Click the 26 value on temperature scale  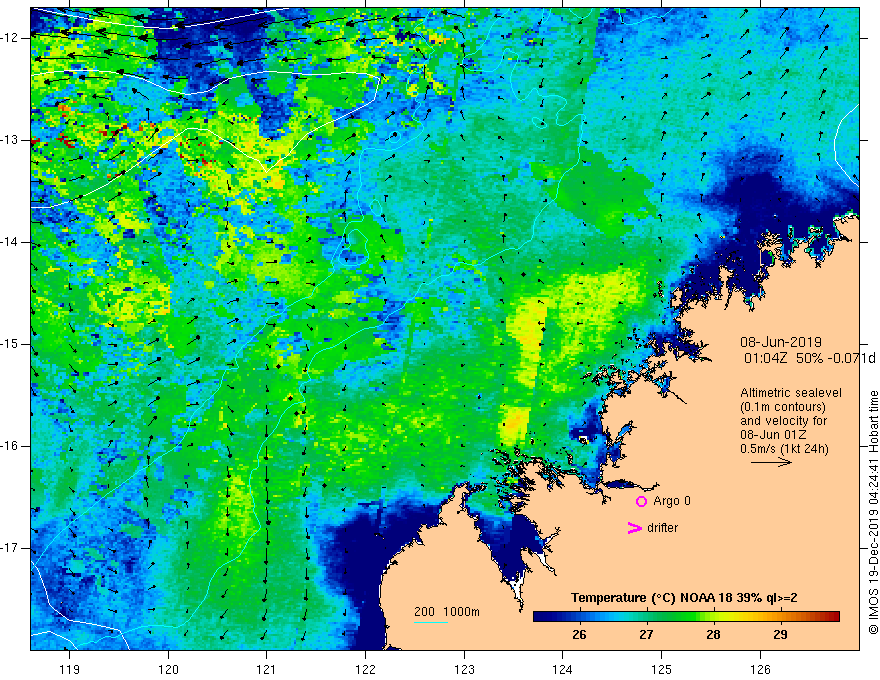(x=579, y=635)
